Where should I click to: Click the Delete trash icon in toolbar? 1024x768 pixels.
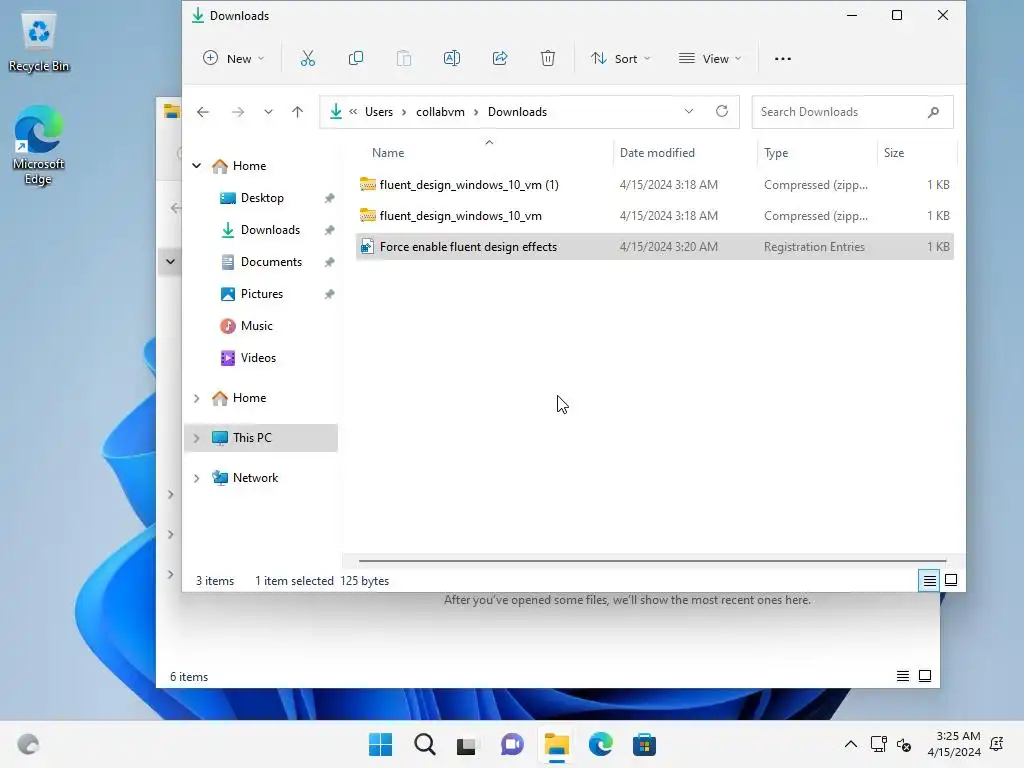(x=548, y=59)
